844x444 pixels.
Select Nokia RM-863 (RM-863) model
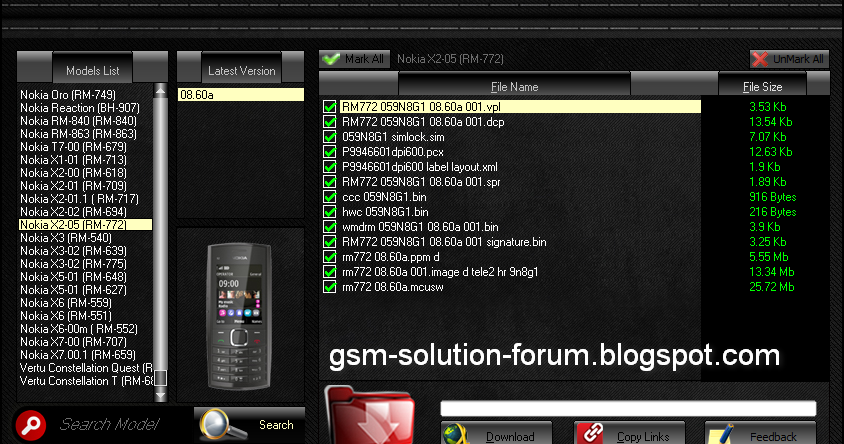tap(78, 133)
